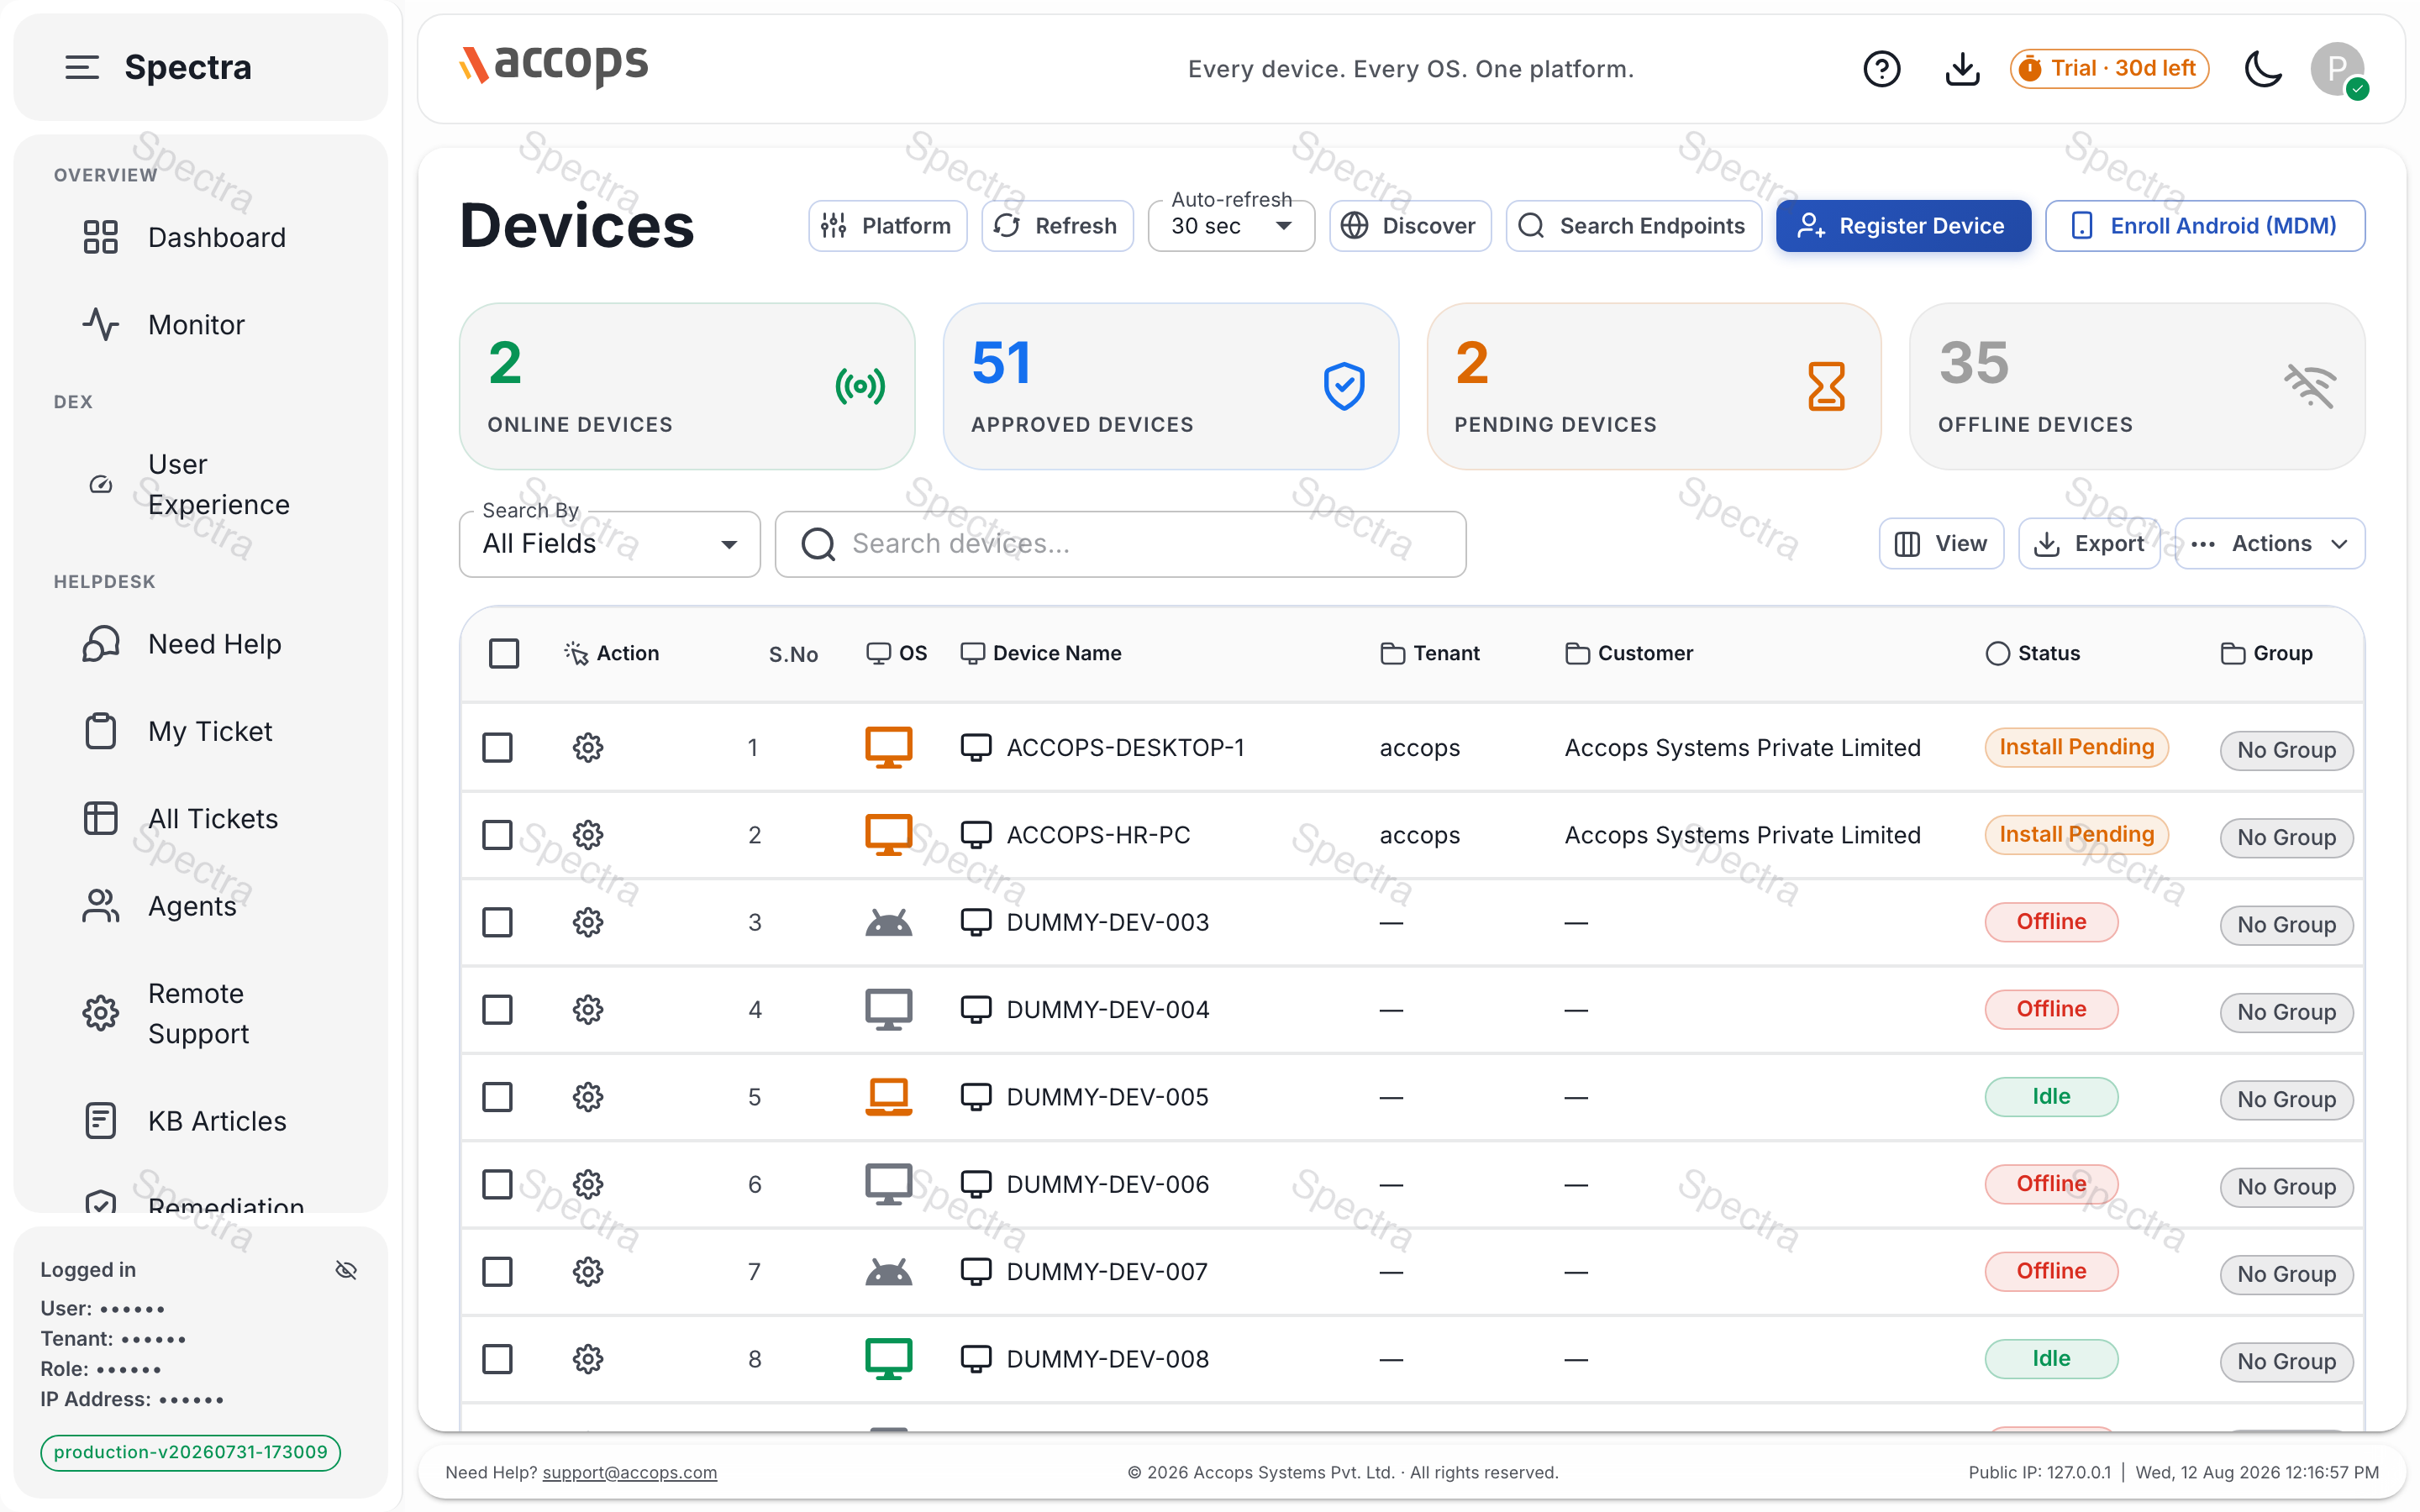Open the View columns menu
Screen dimensions: 2420x1512
pyautogui.click(x=1941, y=544)
